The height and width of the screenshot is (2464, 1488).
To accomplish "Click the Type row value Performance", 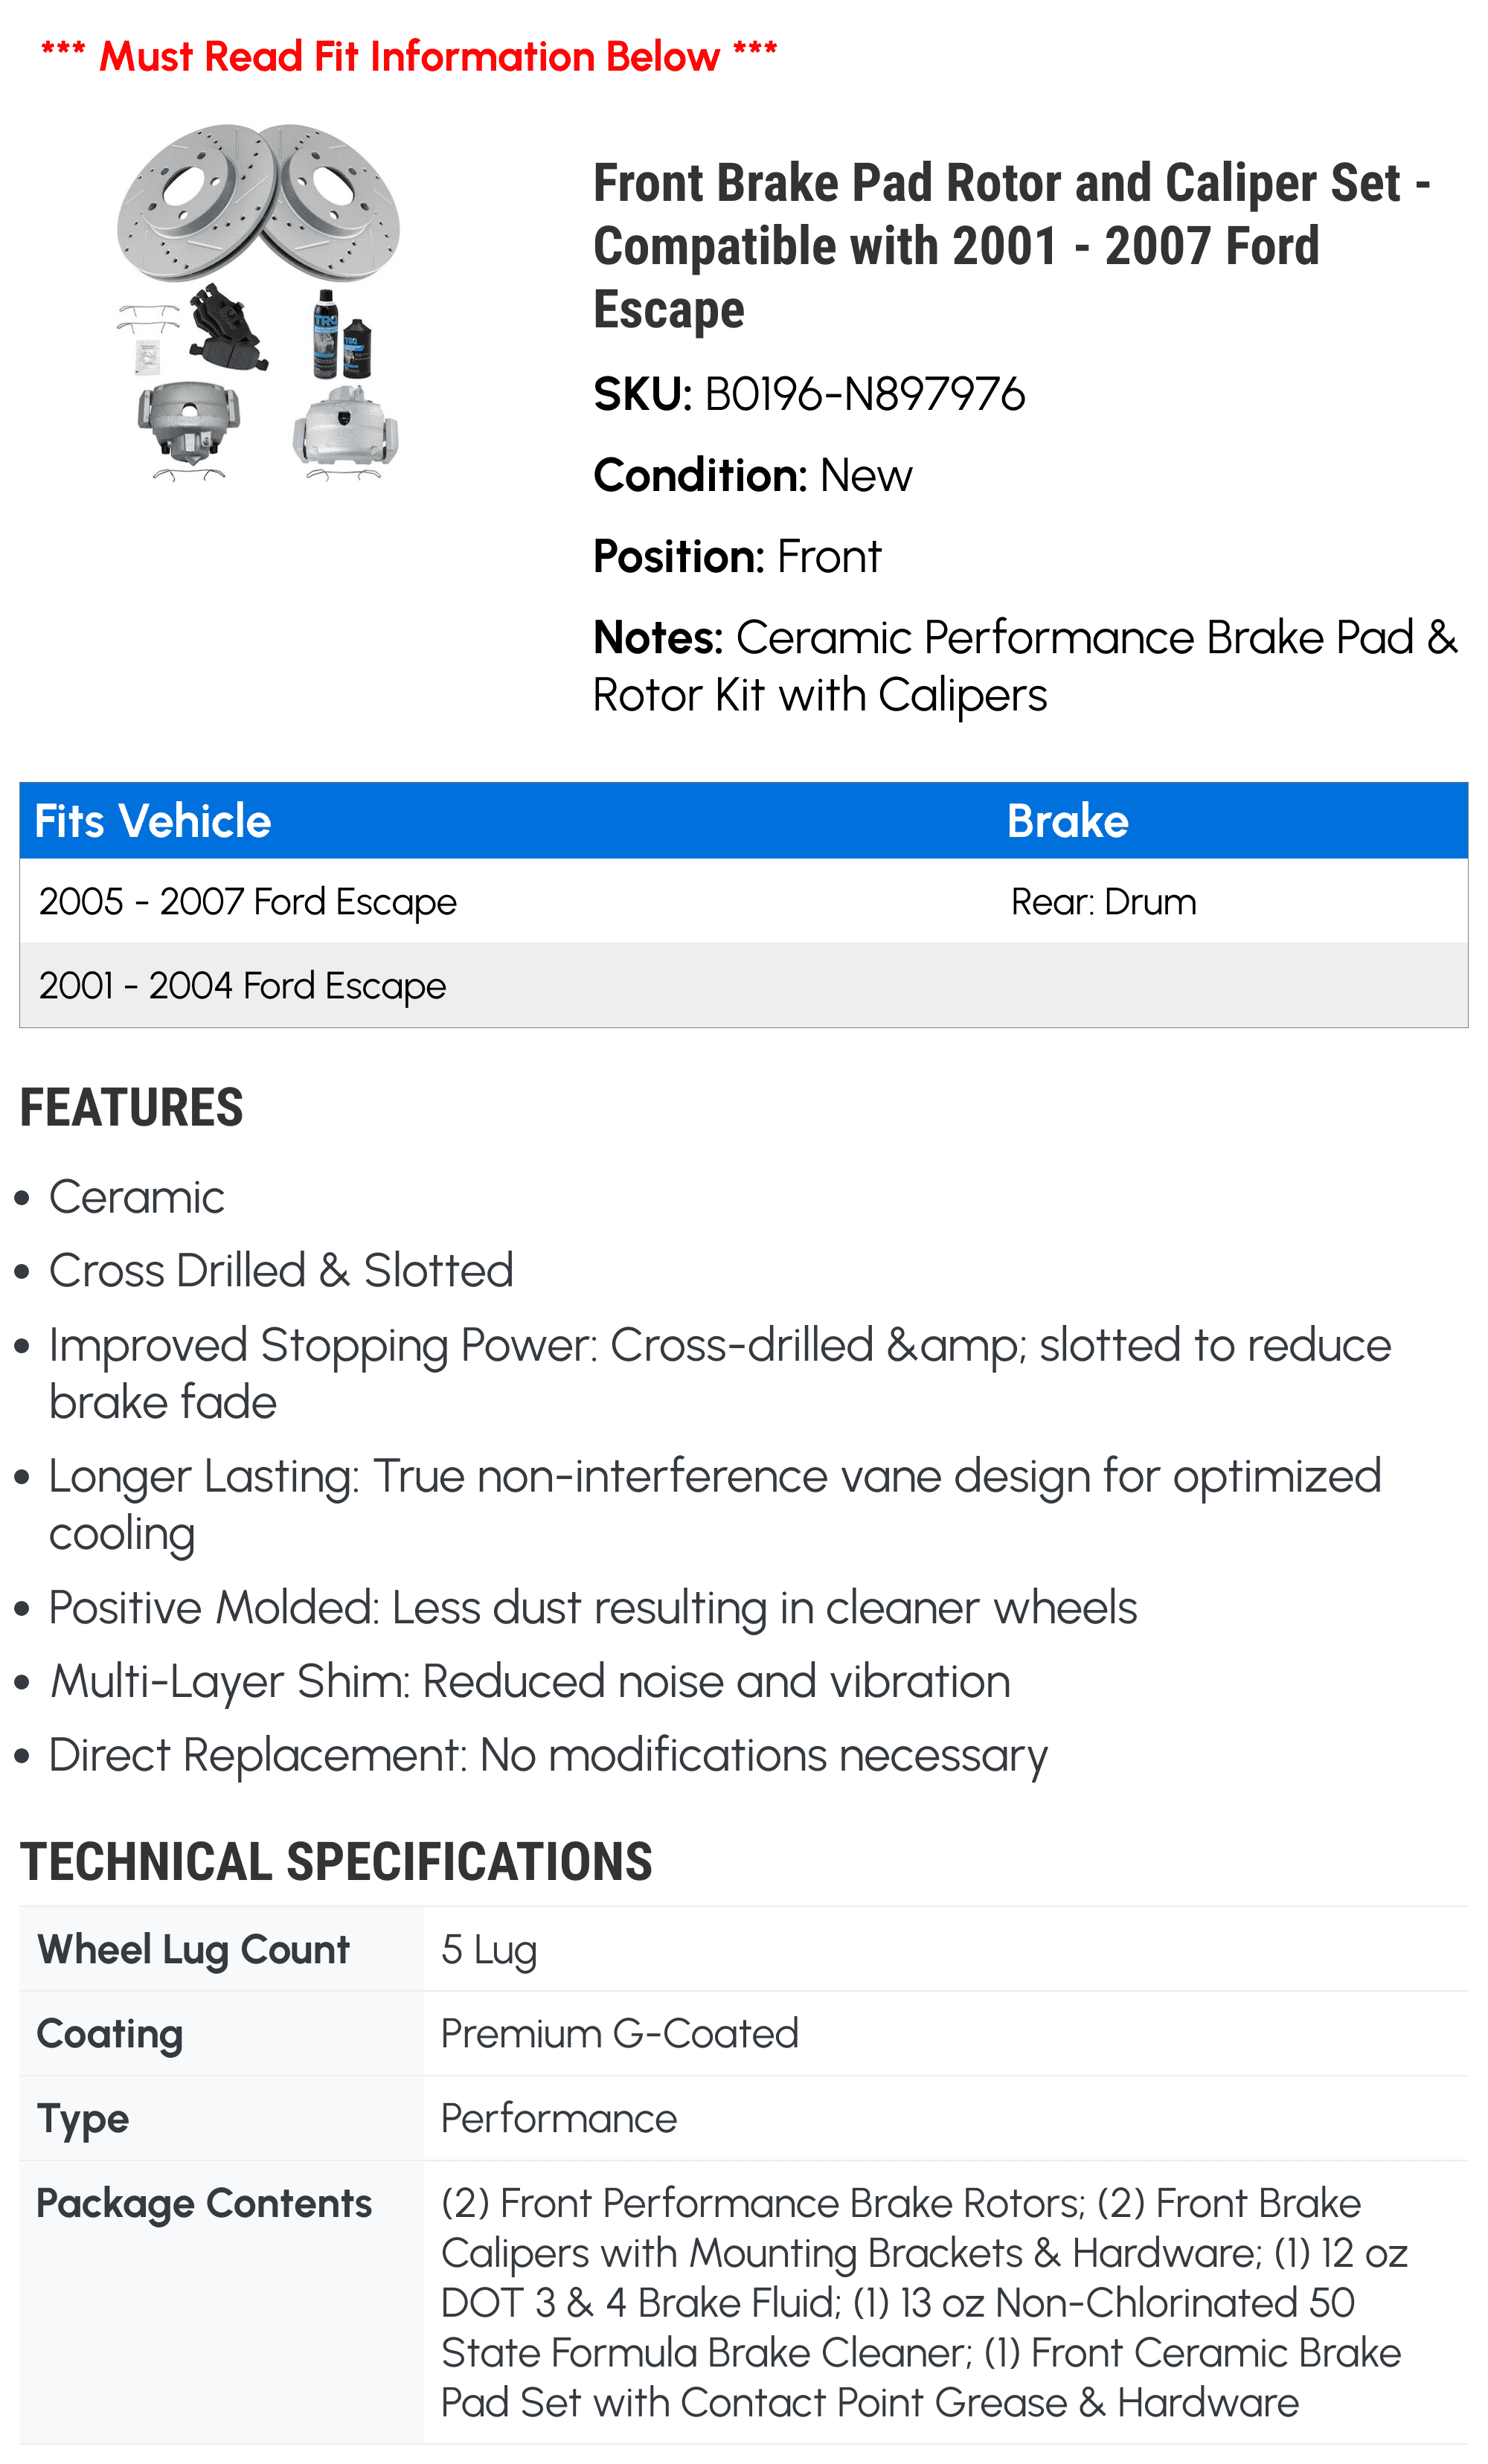I will [x=559, y=2119].
